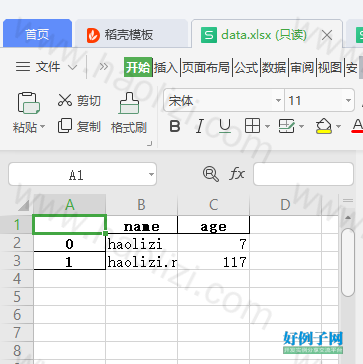The width and height of the screenshot is (363, 364).
Task: Expand the 文件 menu arrow
Action: [x=73, y=67]
